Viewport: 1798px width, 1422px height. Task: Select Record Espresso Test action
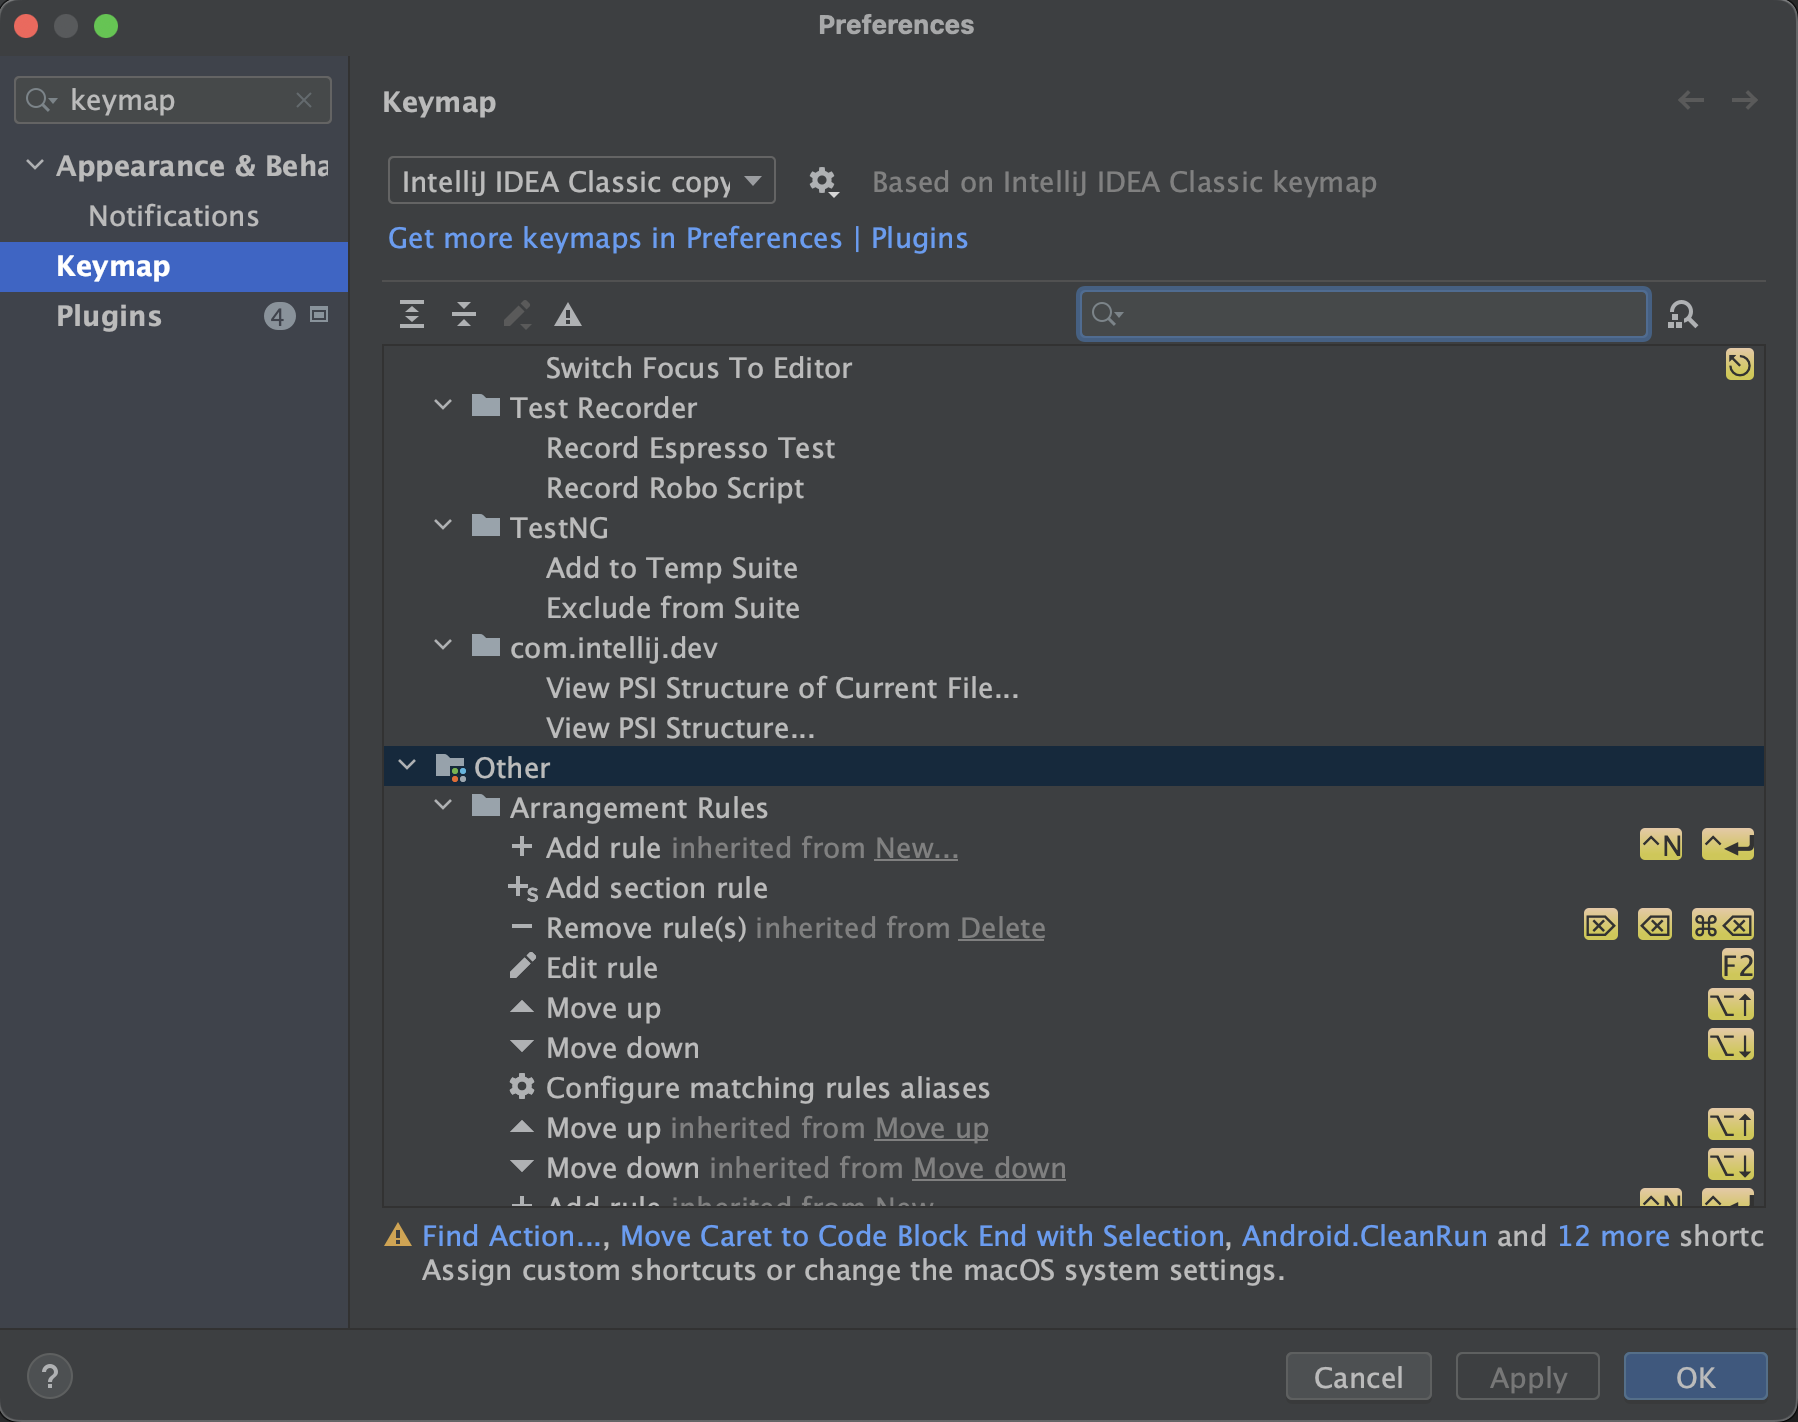[1073, 447]
